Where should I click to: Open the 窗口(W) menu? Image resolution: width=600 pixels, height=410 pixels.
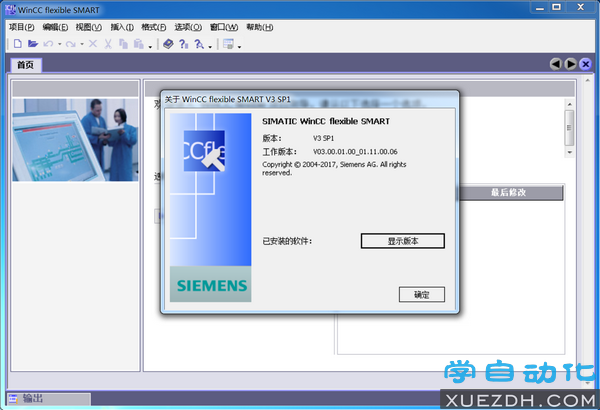[x=224, y=27]
